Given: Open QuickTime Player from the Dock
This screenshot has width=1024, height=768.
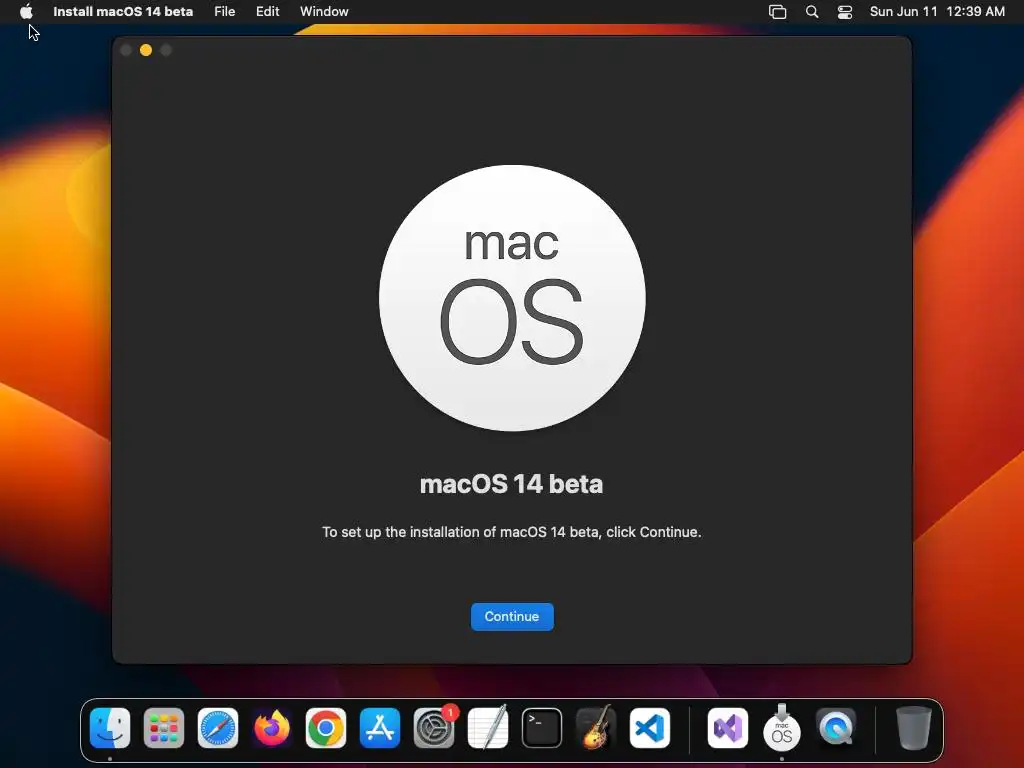Looking at the screenshot, I should (x=836, y=728).
